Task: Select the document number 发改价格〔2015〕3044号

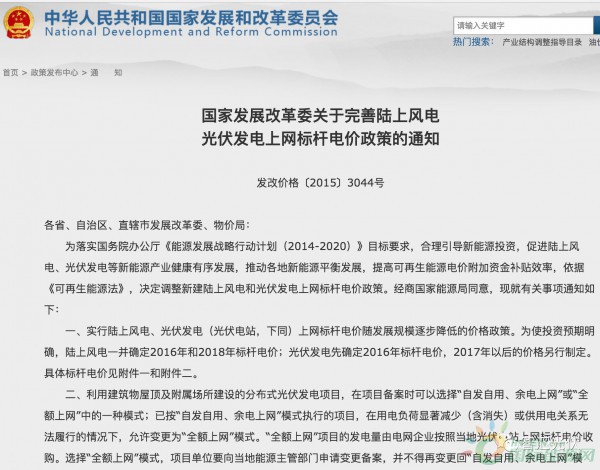Action: tap(320, 183)
